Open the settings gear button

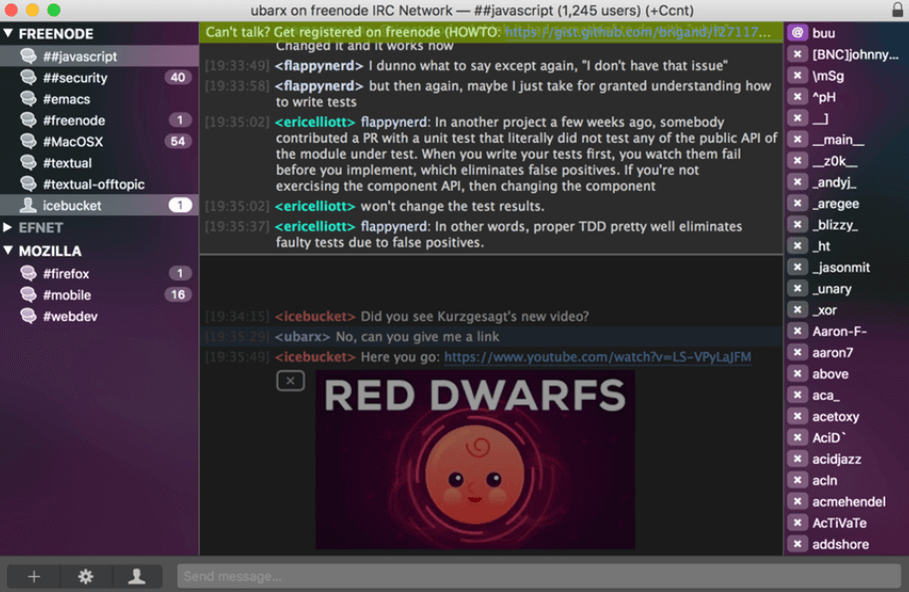click(86, 576)
